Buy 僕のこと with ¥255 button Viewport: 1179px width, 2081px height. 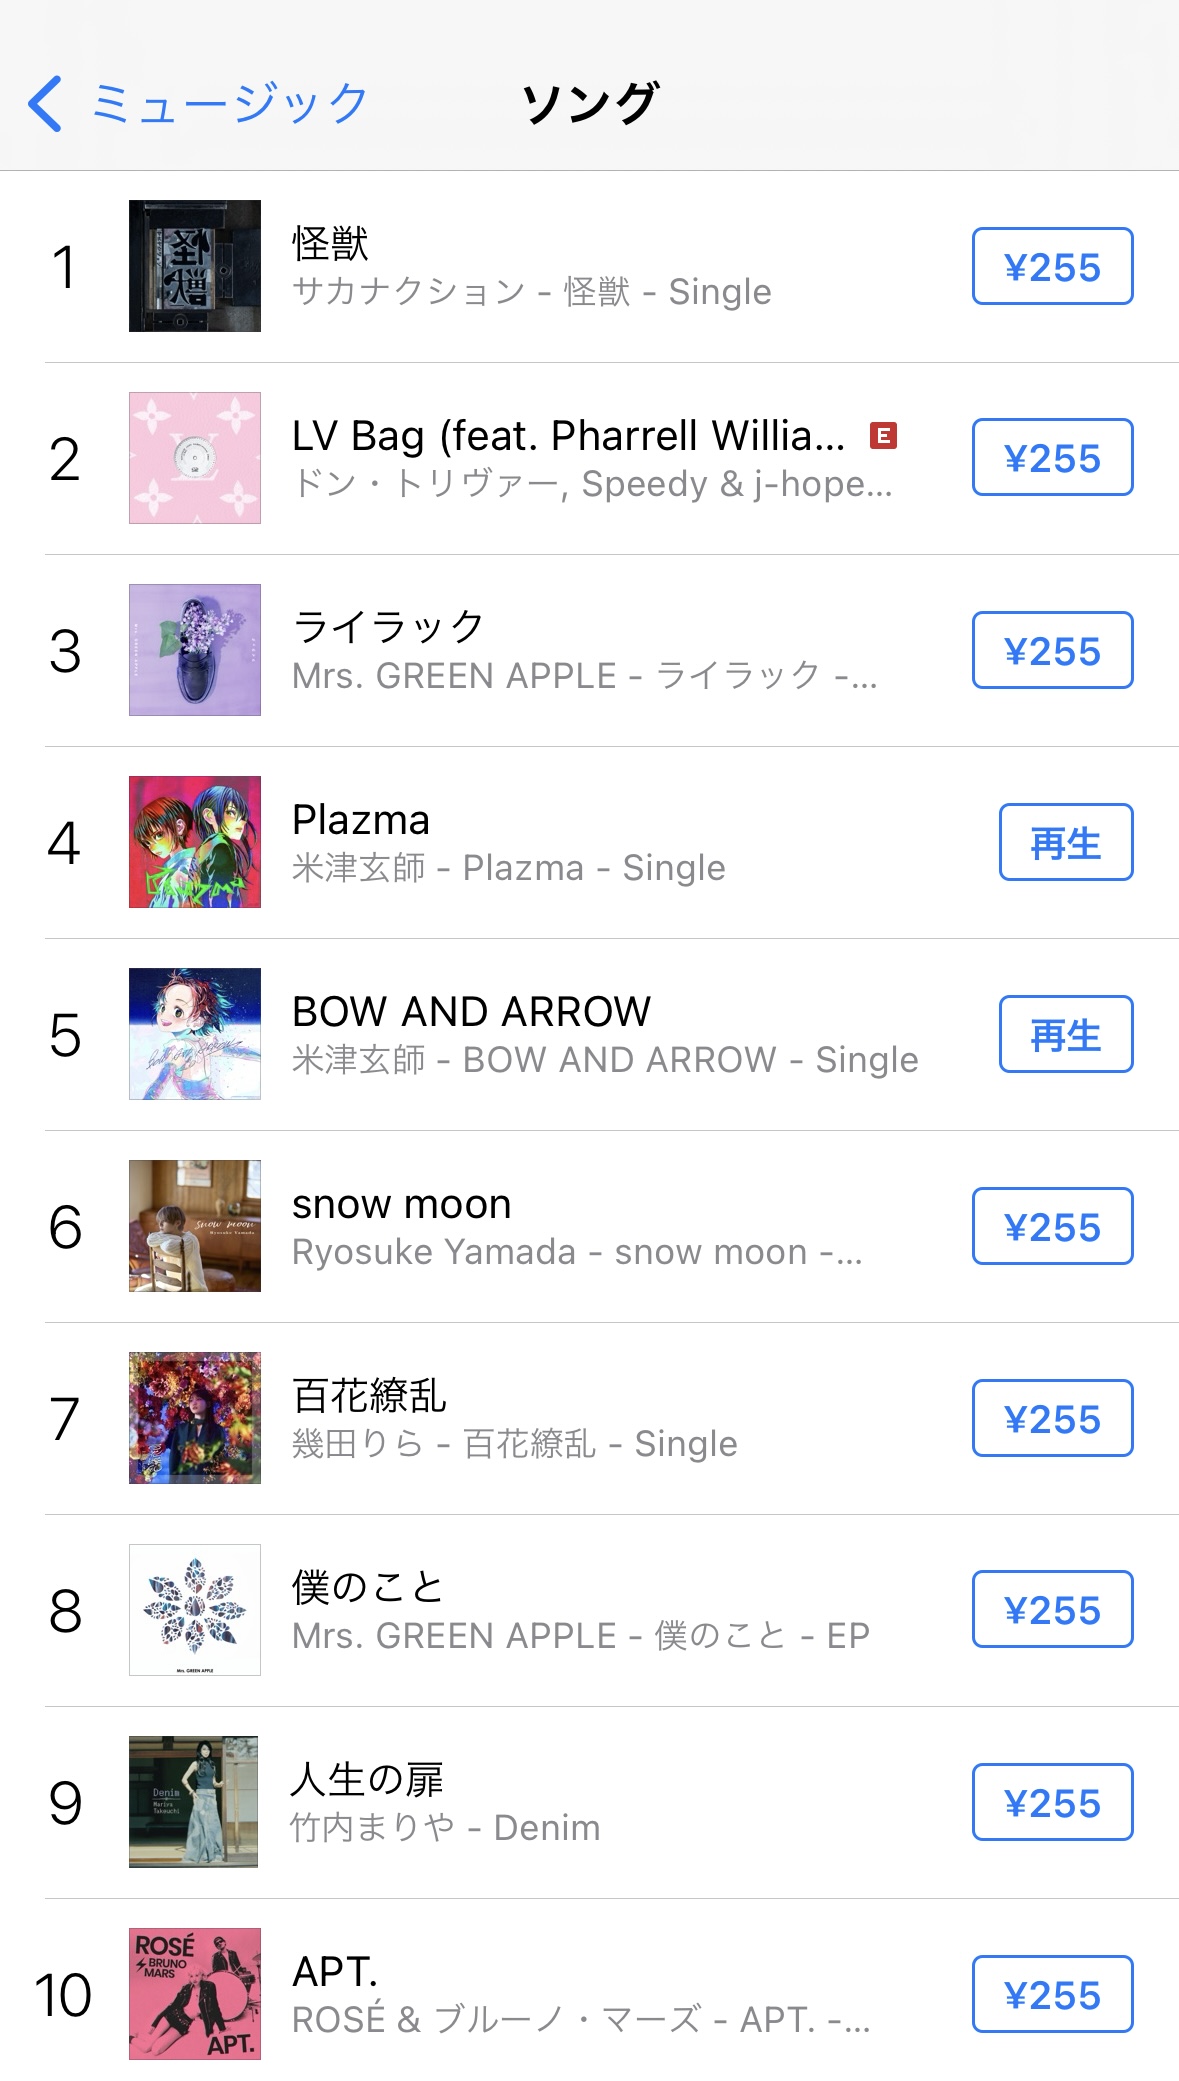1052,1610
